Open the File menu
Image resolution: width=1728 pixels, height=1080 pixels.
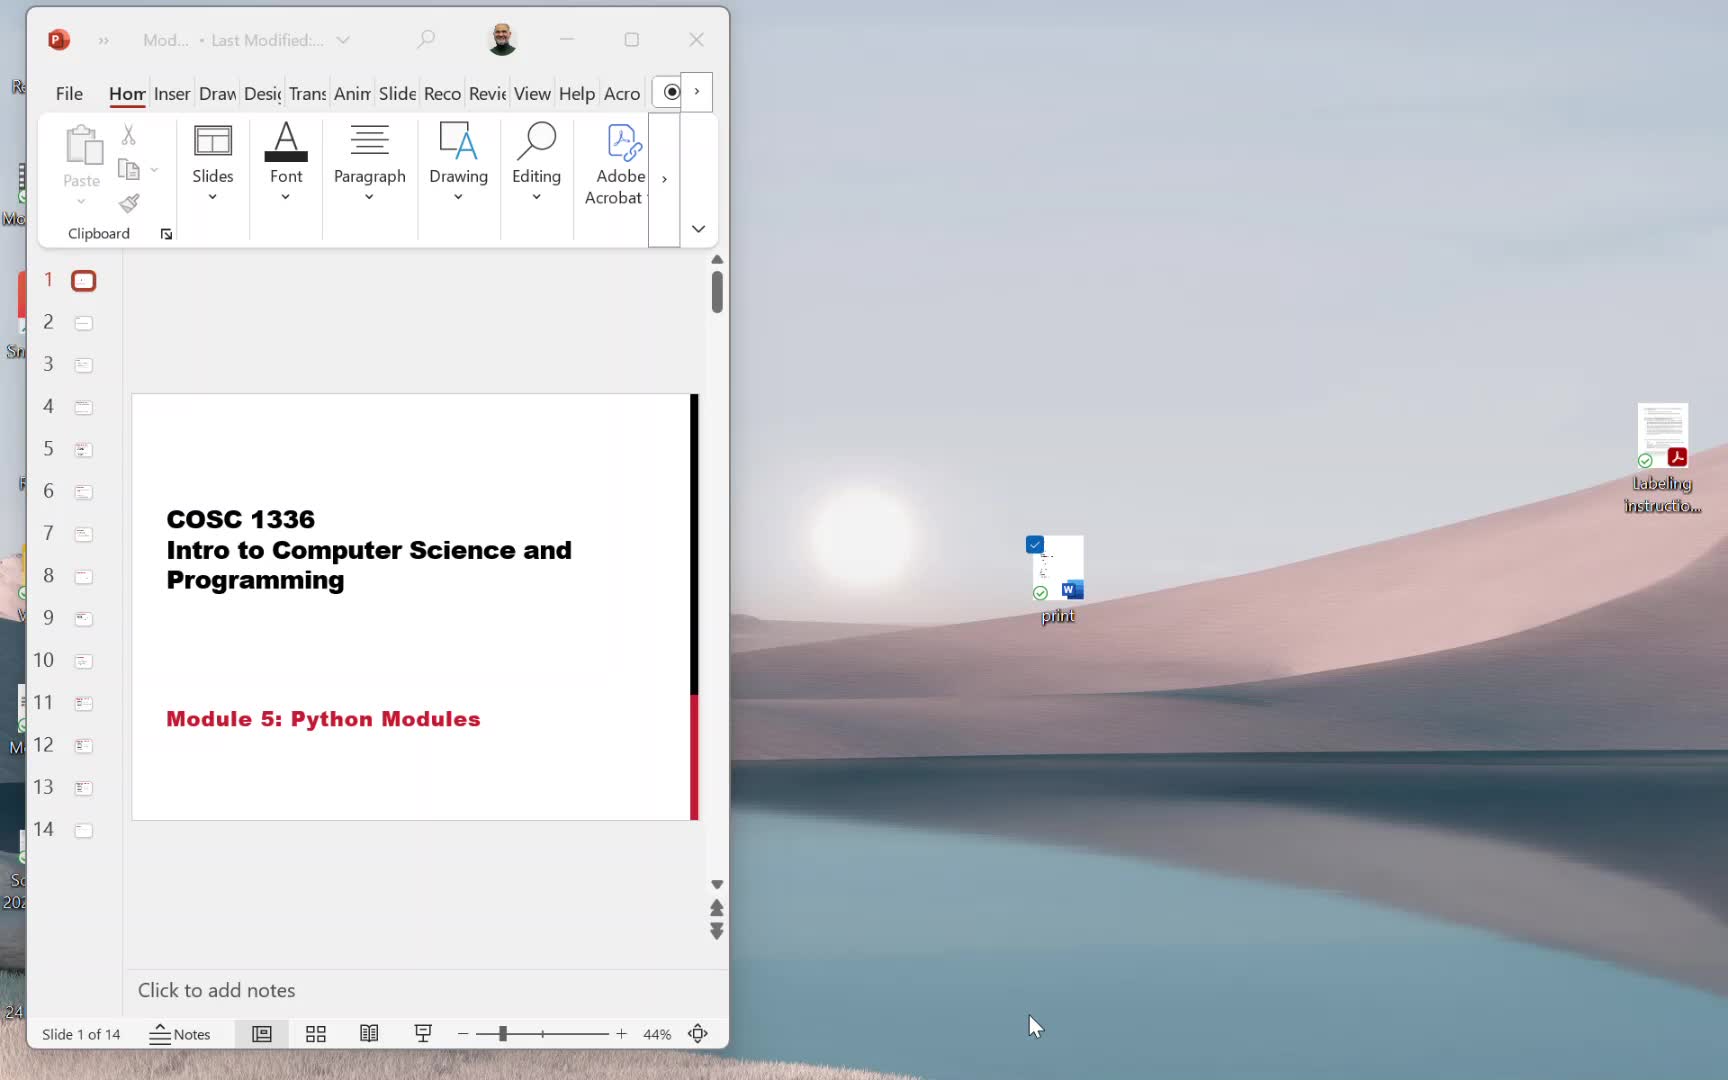tap(69, 94)
